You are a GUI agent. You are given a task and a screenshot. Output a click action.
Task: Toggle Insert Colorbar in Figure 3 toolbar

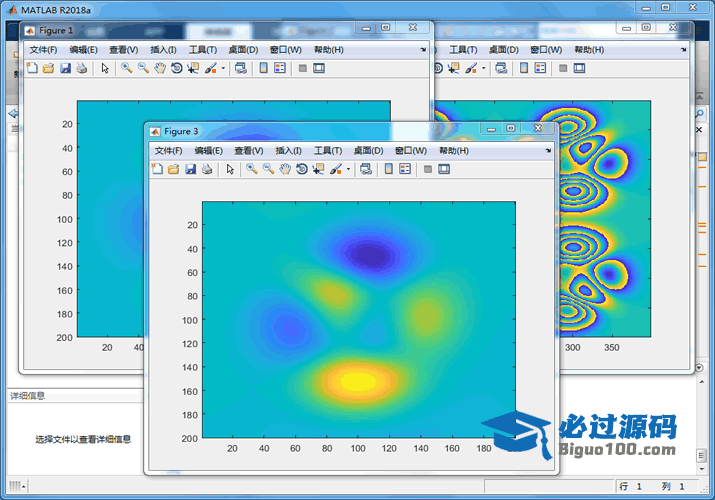388,169
